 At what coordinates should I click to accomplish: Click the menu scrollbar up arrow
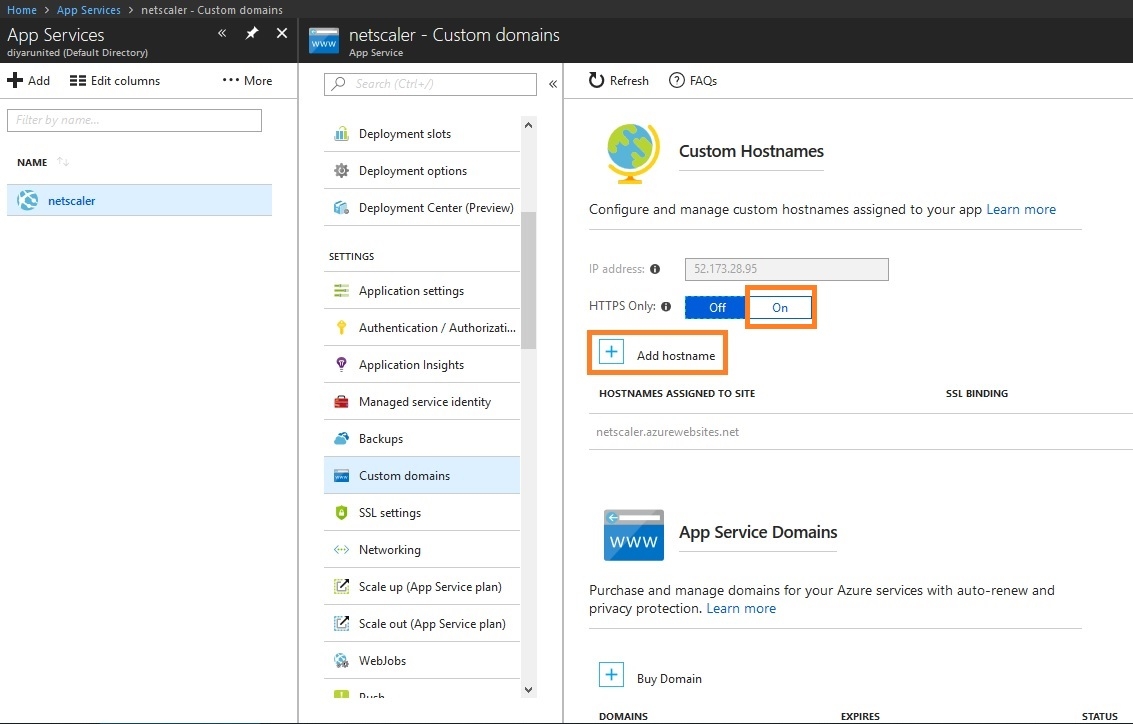pos(528,125)
